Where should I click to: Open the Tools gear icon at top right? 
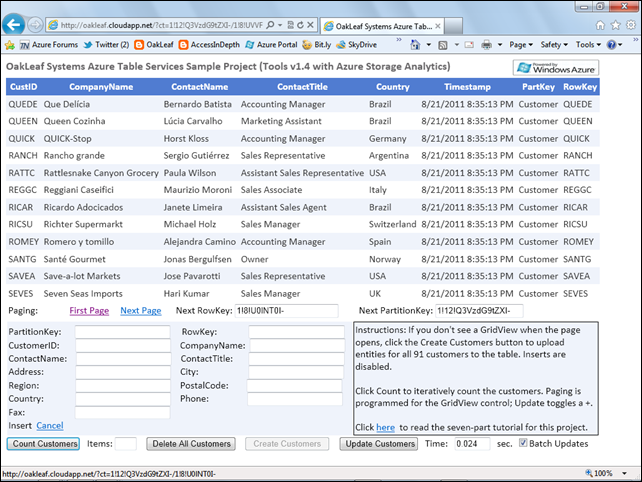[631, 25]
